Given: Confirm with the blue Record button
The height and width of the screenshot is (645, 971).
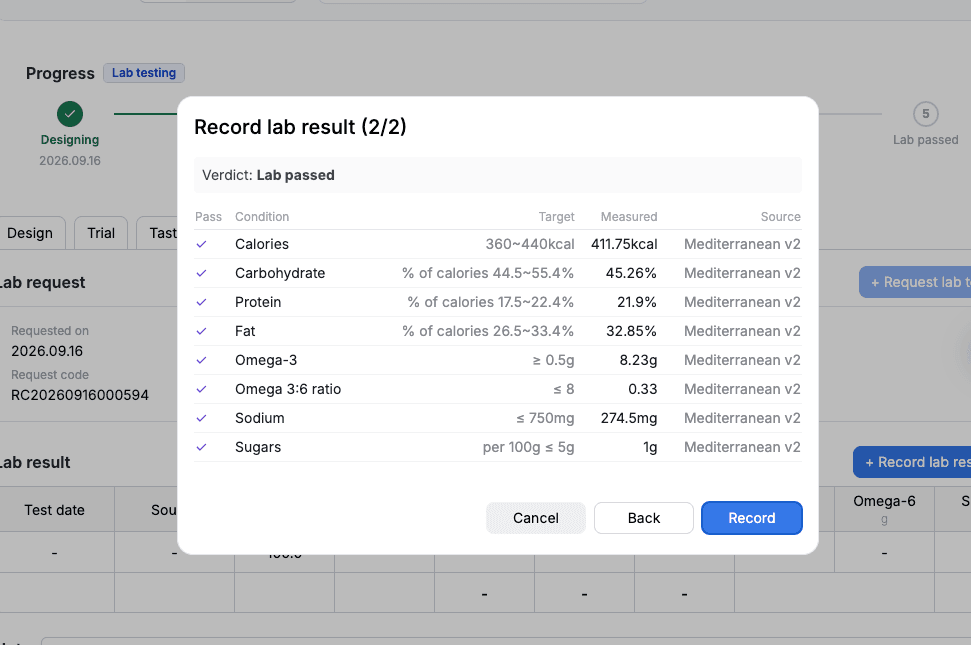Looking at the screenshot, I should pos(751,518).
